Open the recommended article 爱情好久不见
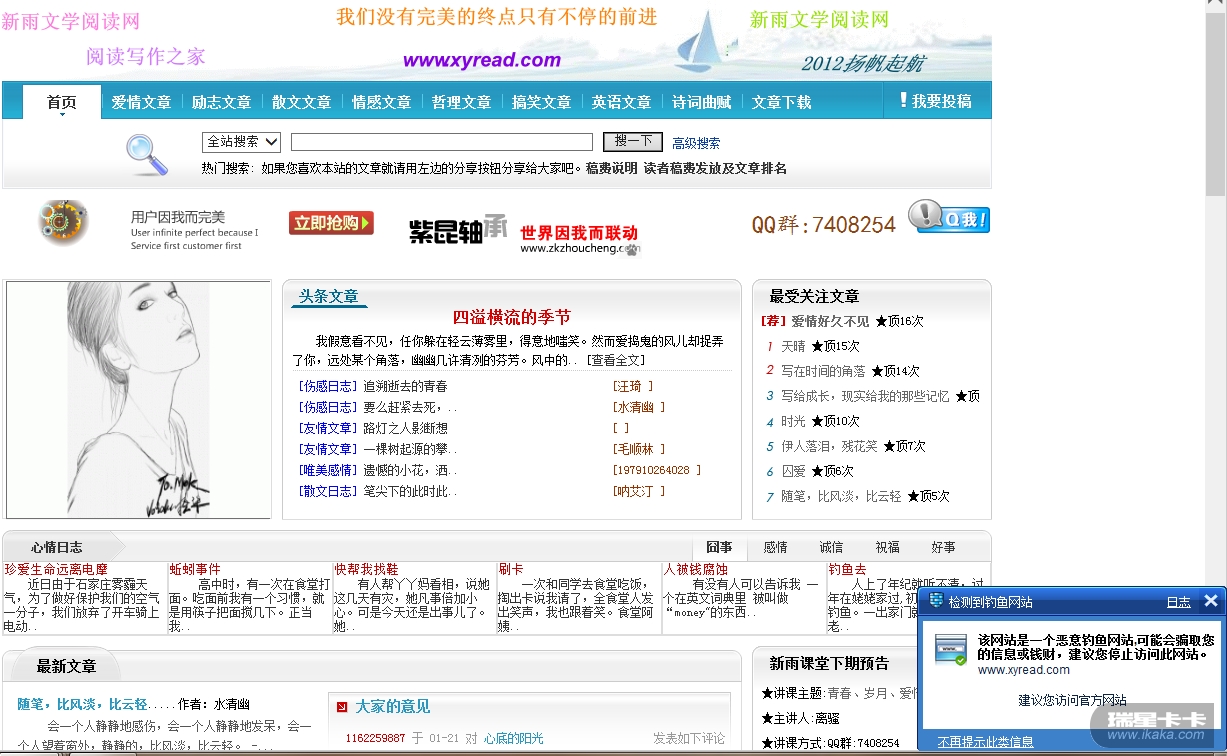 pyautogui.click(x=830, y=321)
